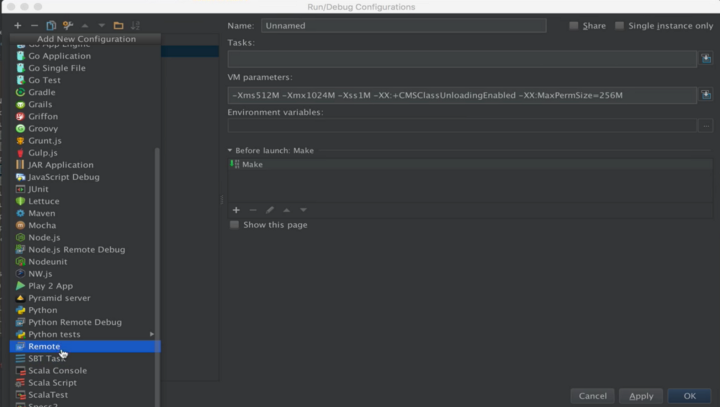Viewport: 720px width, 407px height.
Task: Click the add configuration plus icon
Action: 17,25
